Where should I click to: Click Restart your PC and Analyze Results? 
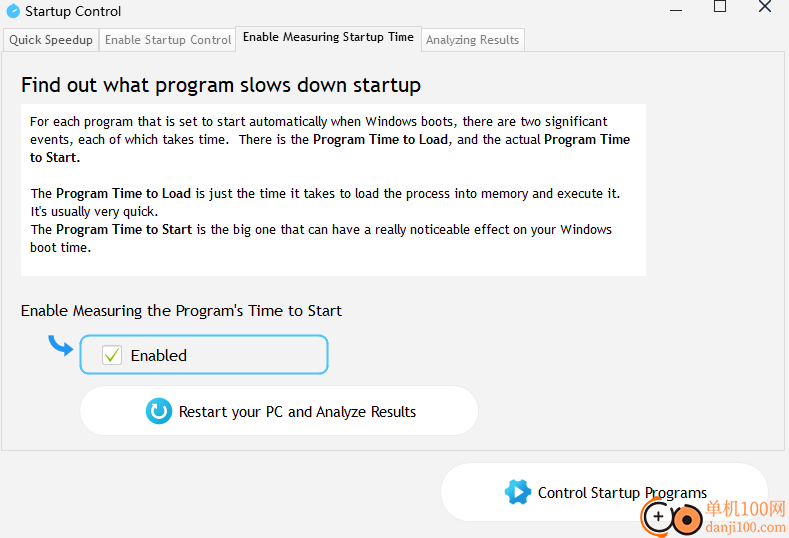(x=279, y=411)
